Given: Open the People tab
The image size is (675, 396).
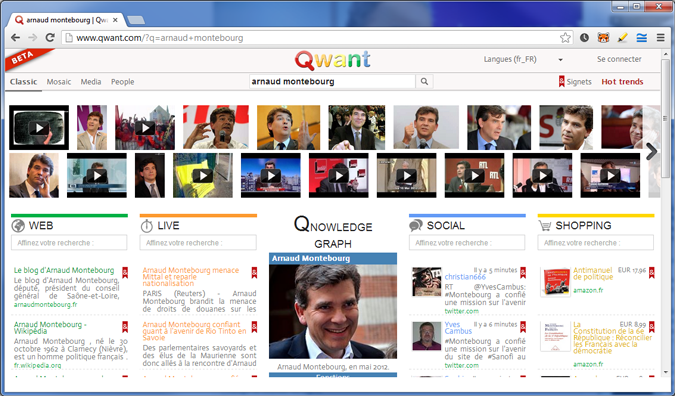Looking at the screenshot, I should pyautogui.click(x=123, y=82).
